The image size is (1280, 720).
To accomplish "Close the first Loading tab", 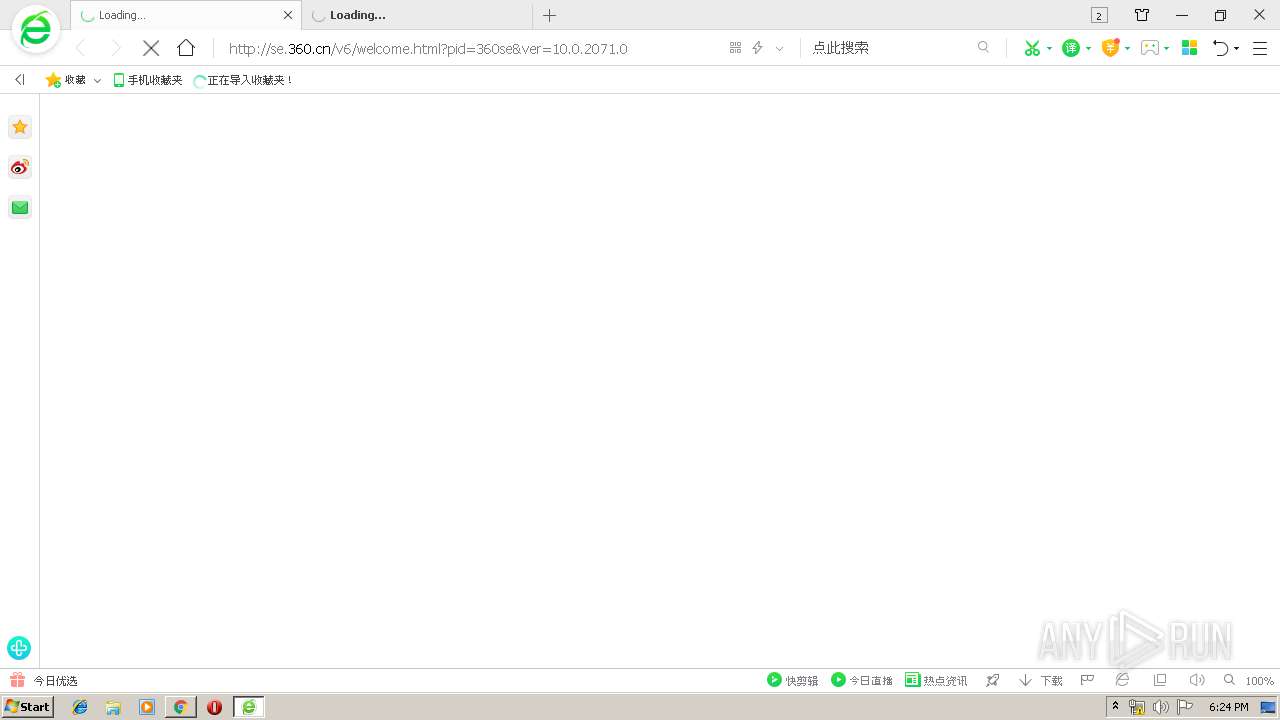I will click(288, 15).
